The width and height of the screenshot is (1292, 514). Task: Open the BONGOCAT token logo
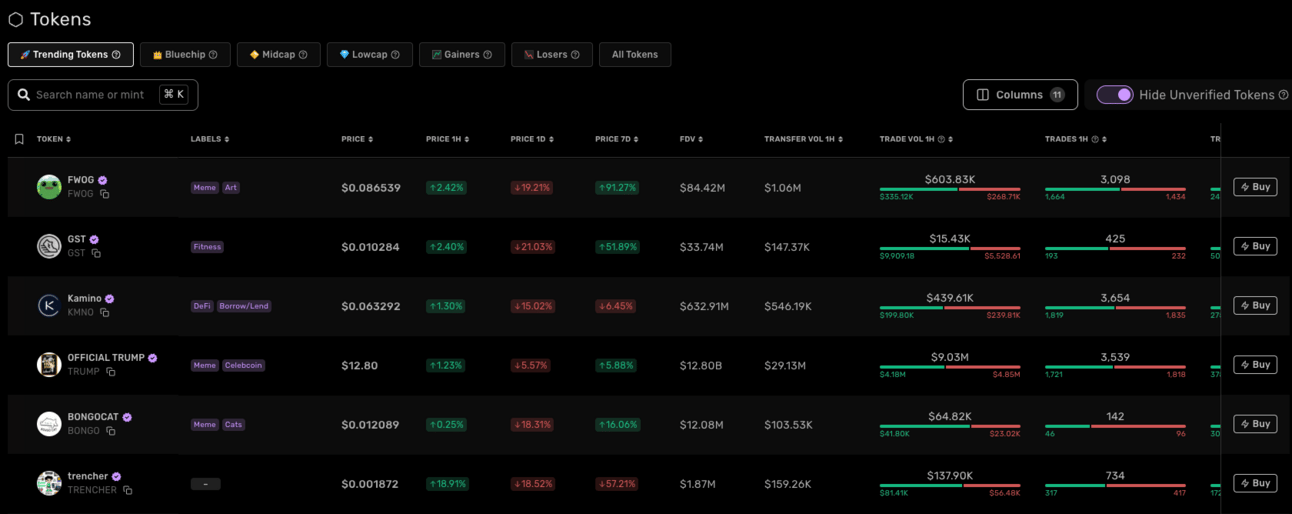[49, 424]
